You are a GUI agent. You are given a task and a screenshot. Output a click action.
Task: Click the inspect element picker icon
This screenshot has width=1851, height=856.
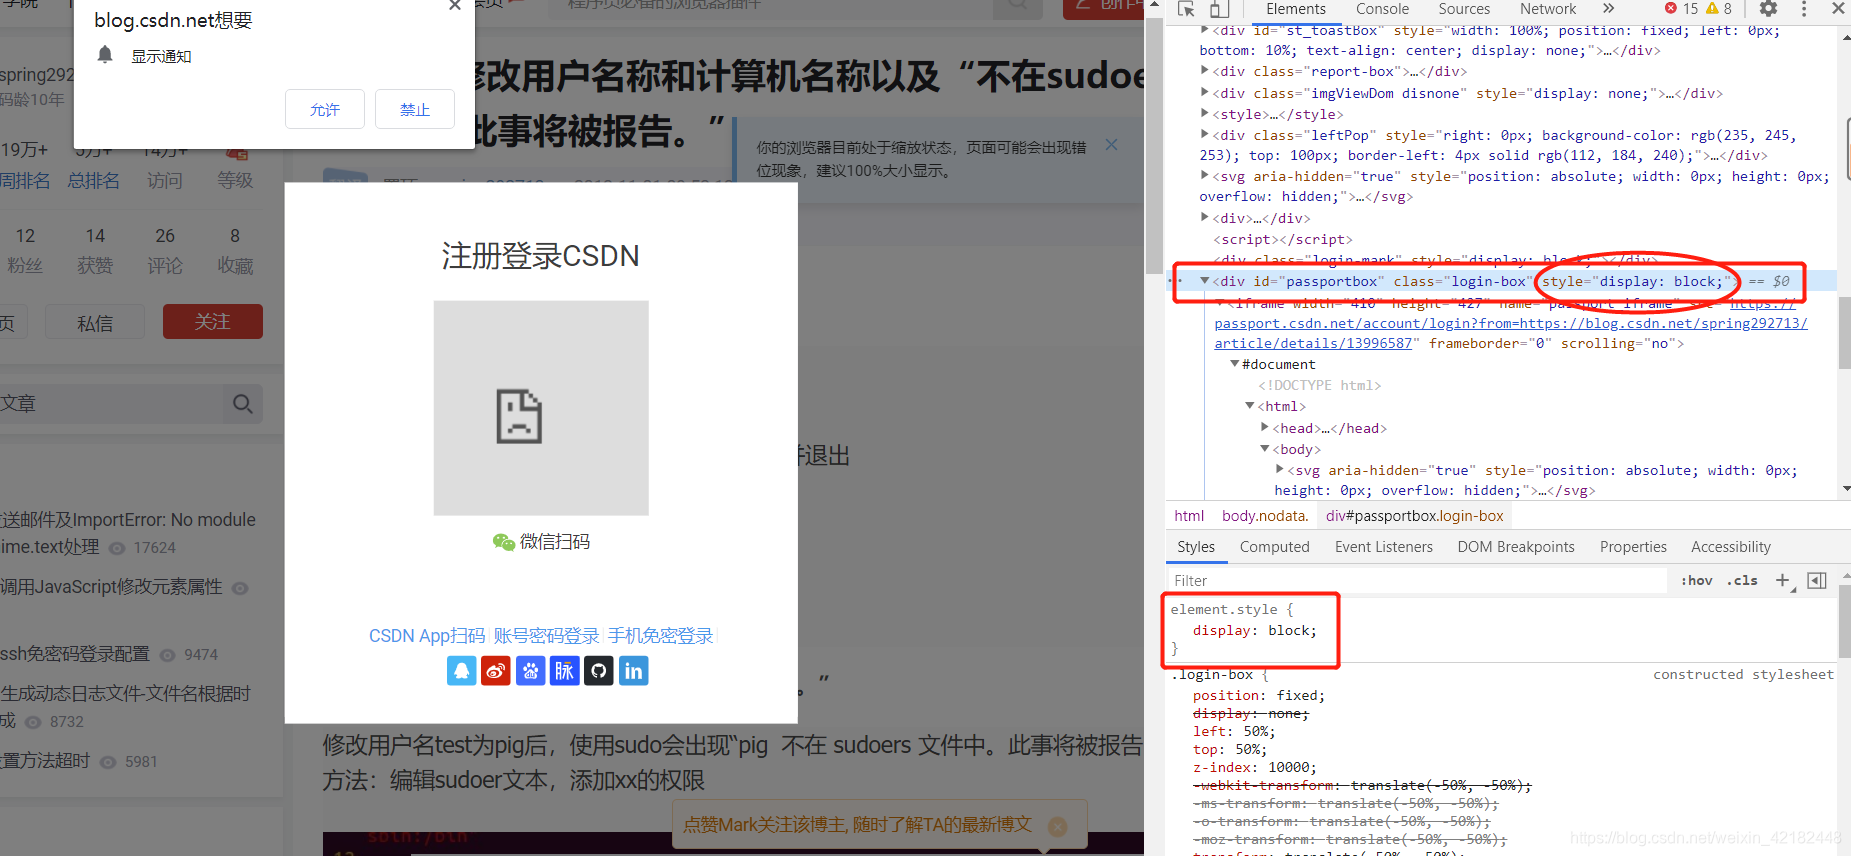(1186, 9)
